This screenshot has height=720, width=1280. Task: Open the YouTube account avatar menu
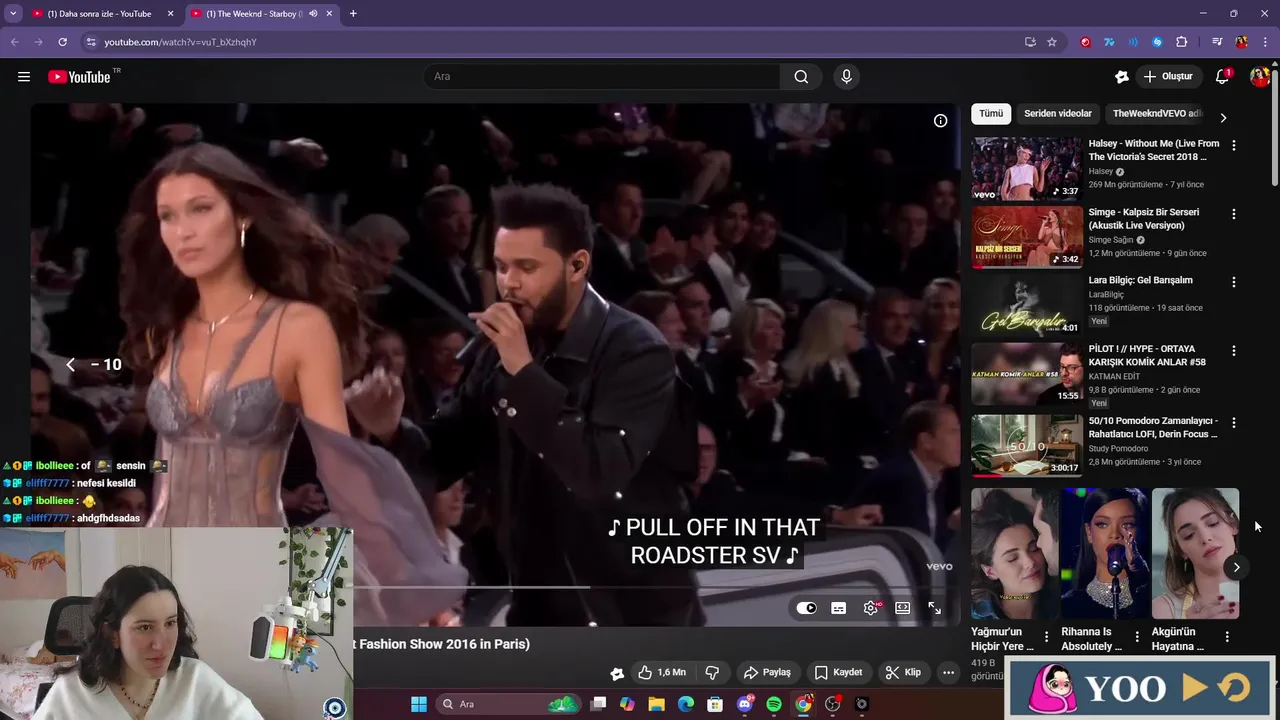pyautogui.click(x=1259, y=77)
